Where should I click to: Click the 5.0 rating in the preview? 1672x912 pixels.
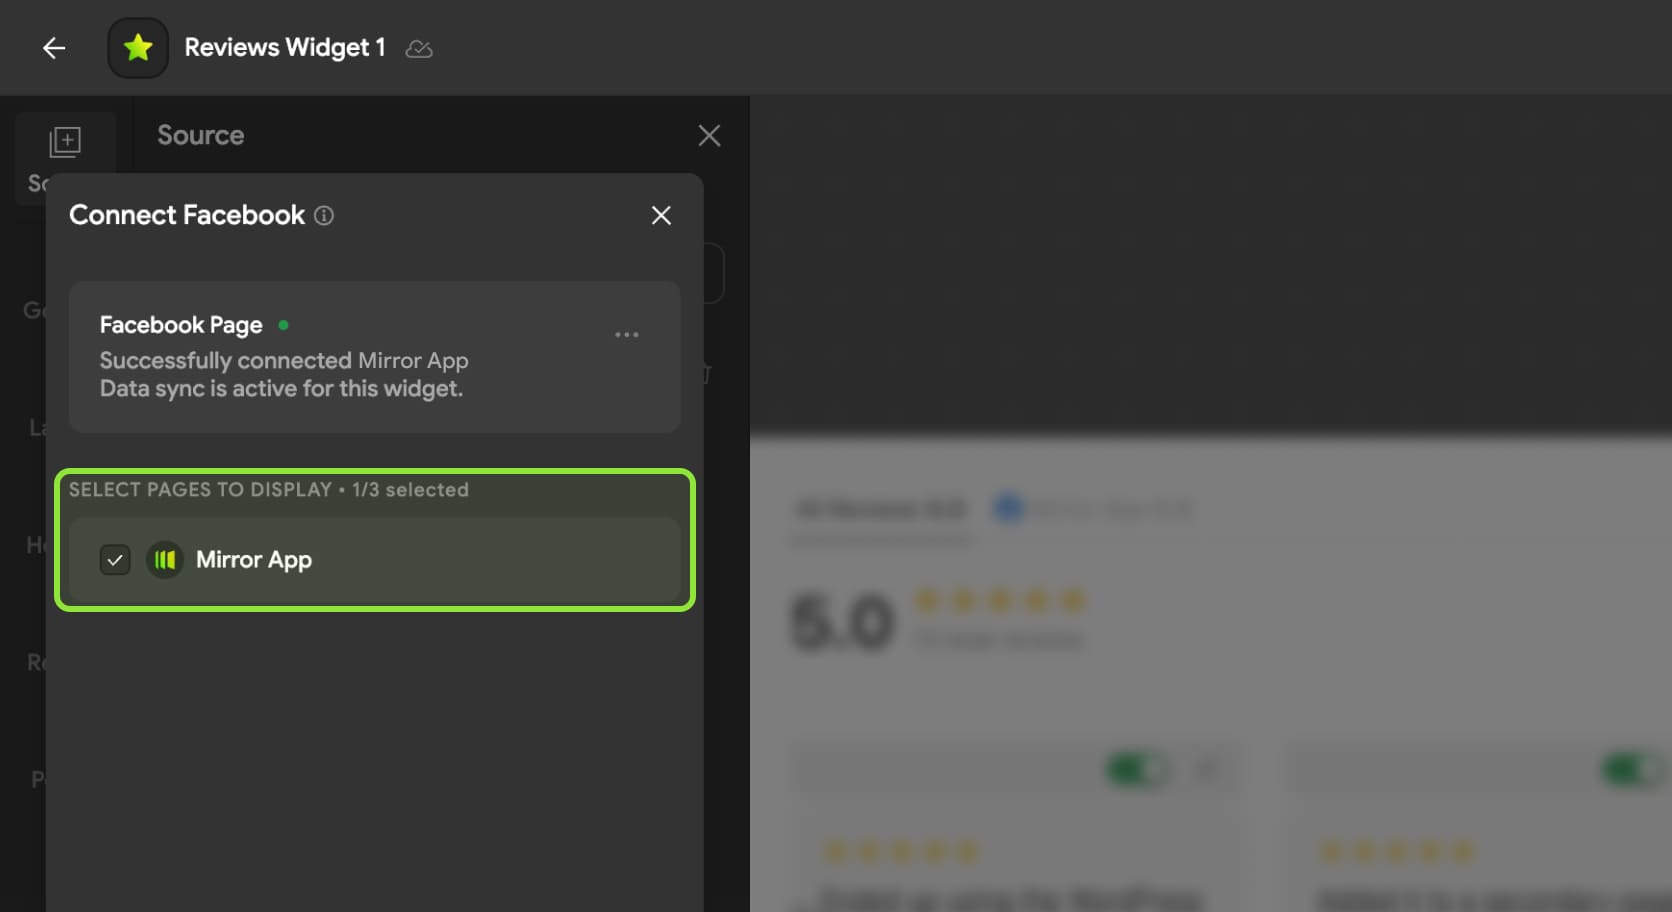841,622
